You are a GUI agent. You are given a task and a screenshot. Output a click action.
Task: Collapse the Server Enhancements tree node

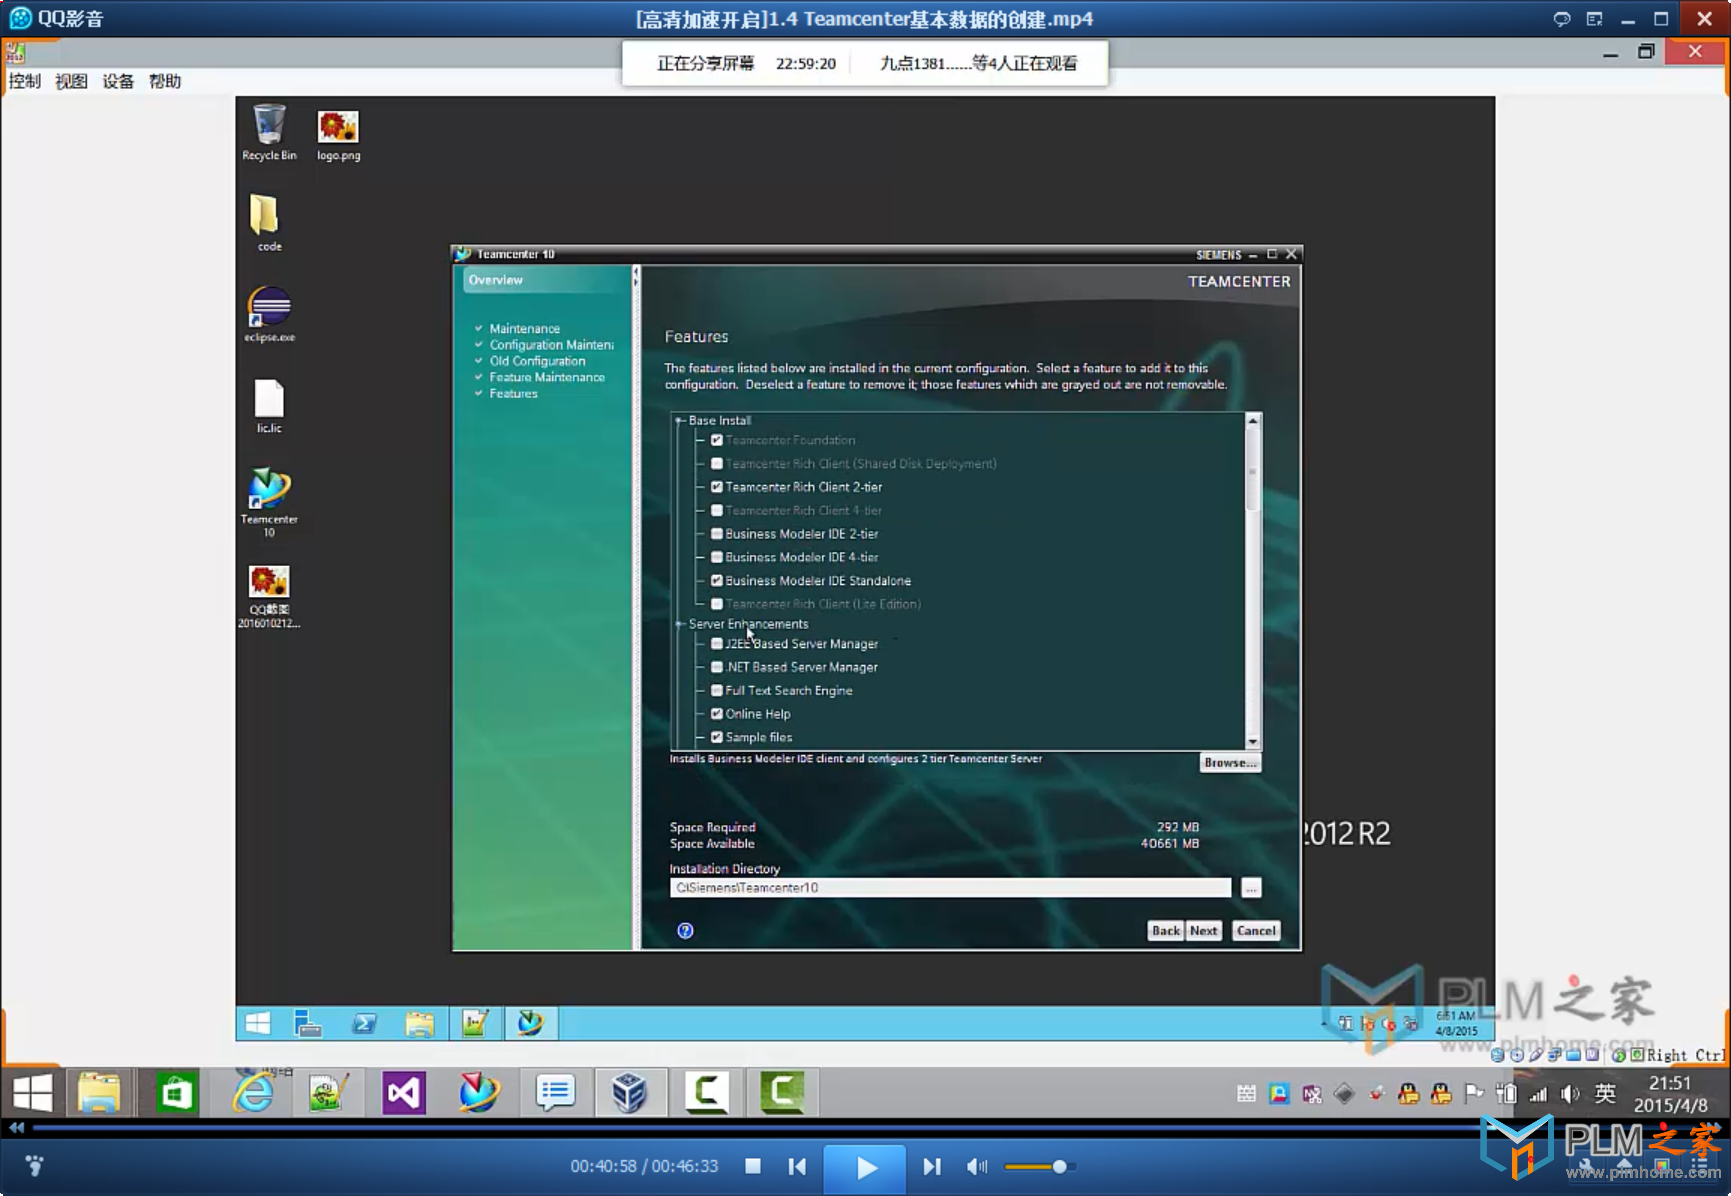(680, 624)
